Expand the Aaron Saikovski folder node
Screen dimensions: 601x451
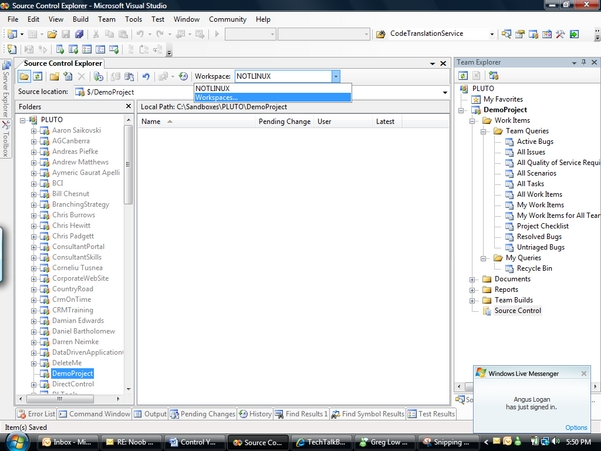(34, 131)
